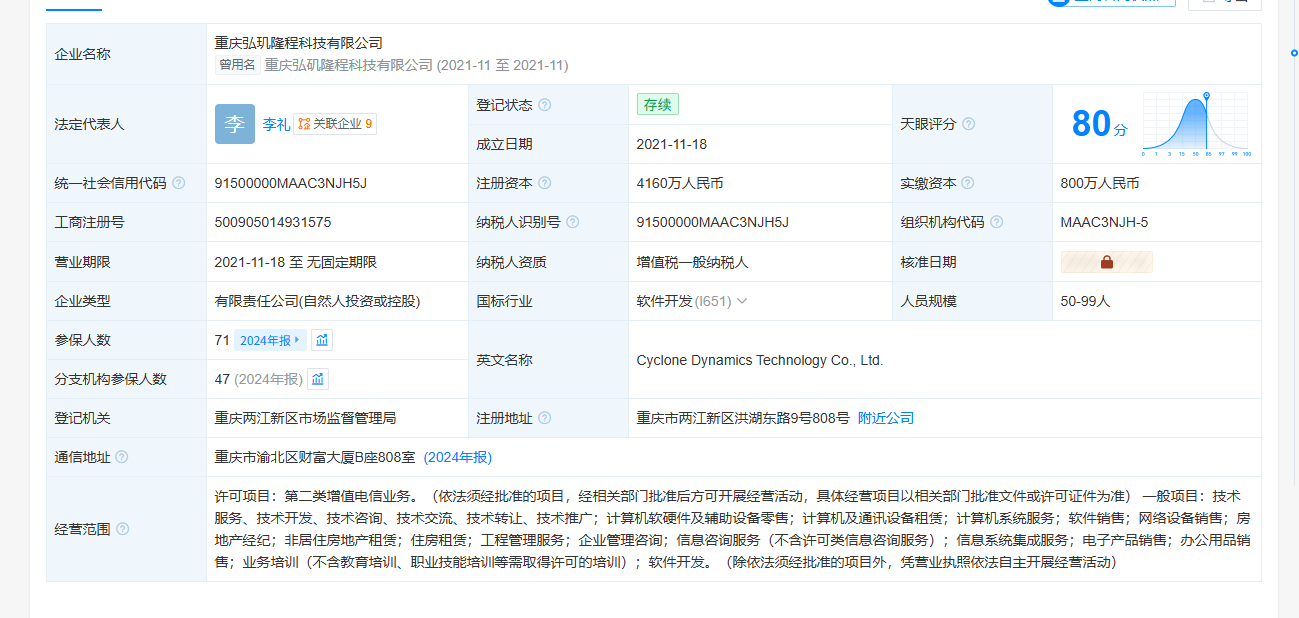Click help icon beside 天眼评分
The image size is (1299, 618).
[968, 125]
